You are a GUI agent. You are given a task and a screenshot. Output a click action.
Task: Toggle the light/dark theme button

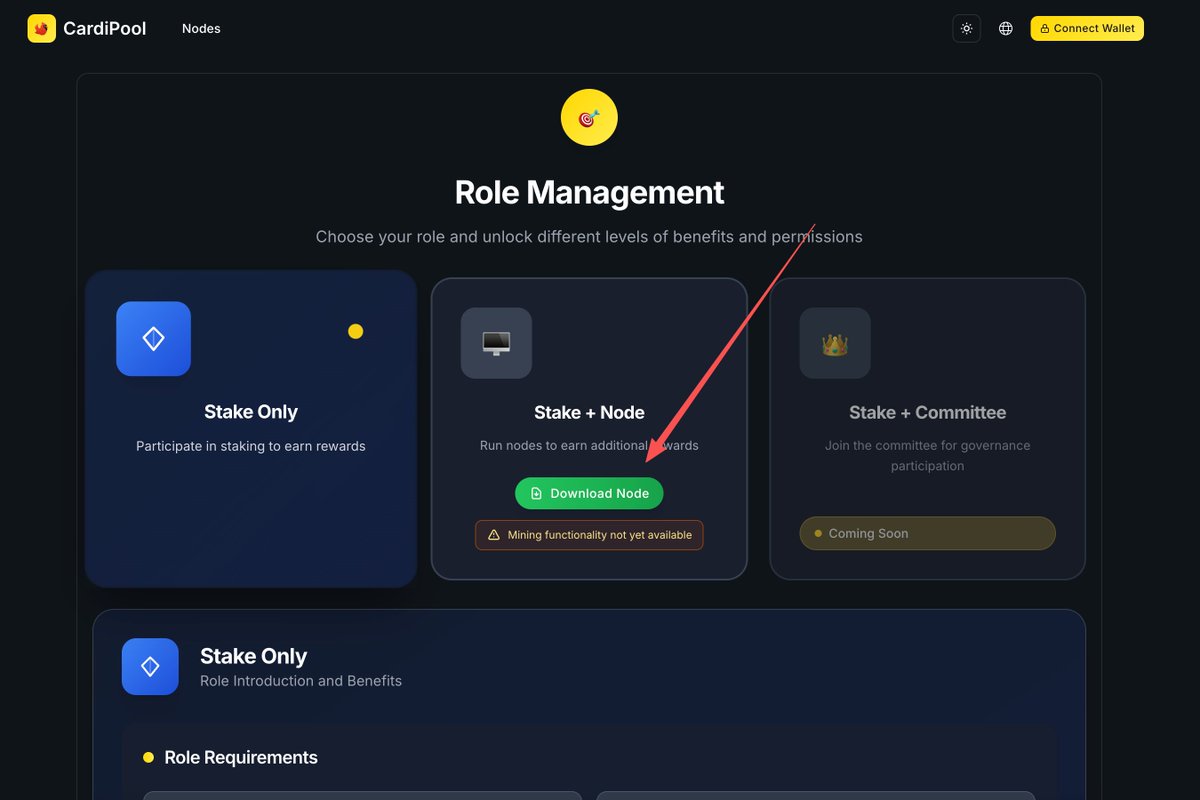click(x=966, y=29)
